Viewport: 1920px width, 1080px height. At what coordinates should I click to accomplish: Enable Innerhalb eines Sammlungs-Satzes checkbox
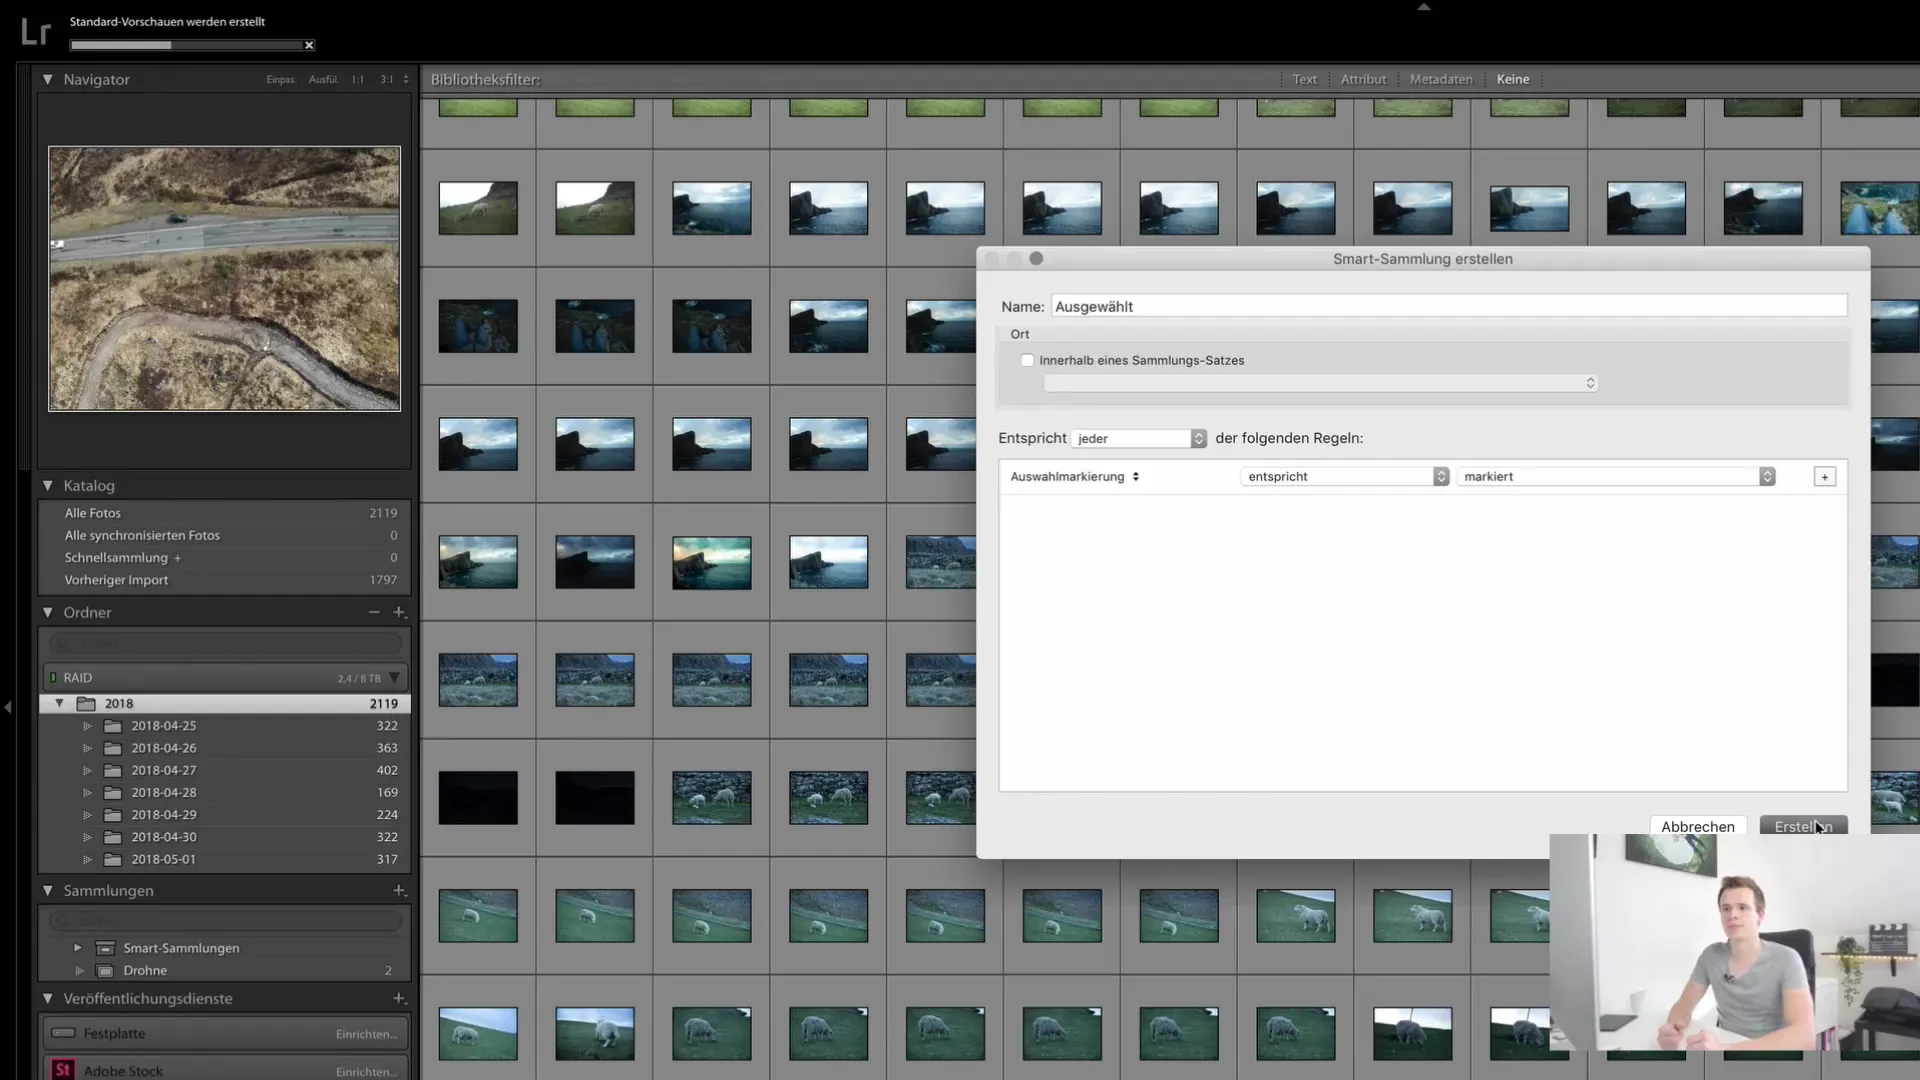pyautogui.click(x=1027, y=360)
